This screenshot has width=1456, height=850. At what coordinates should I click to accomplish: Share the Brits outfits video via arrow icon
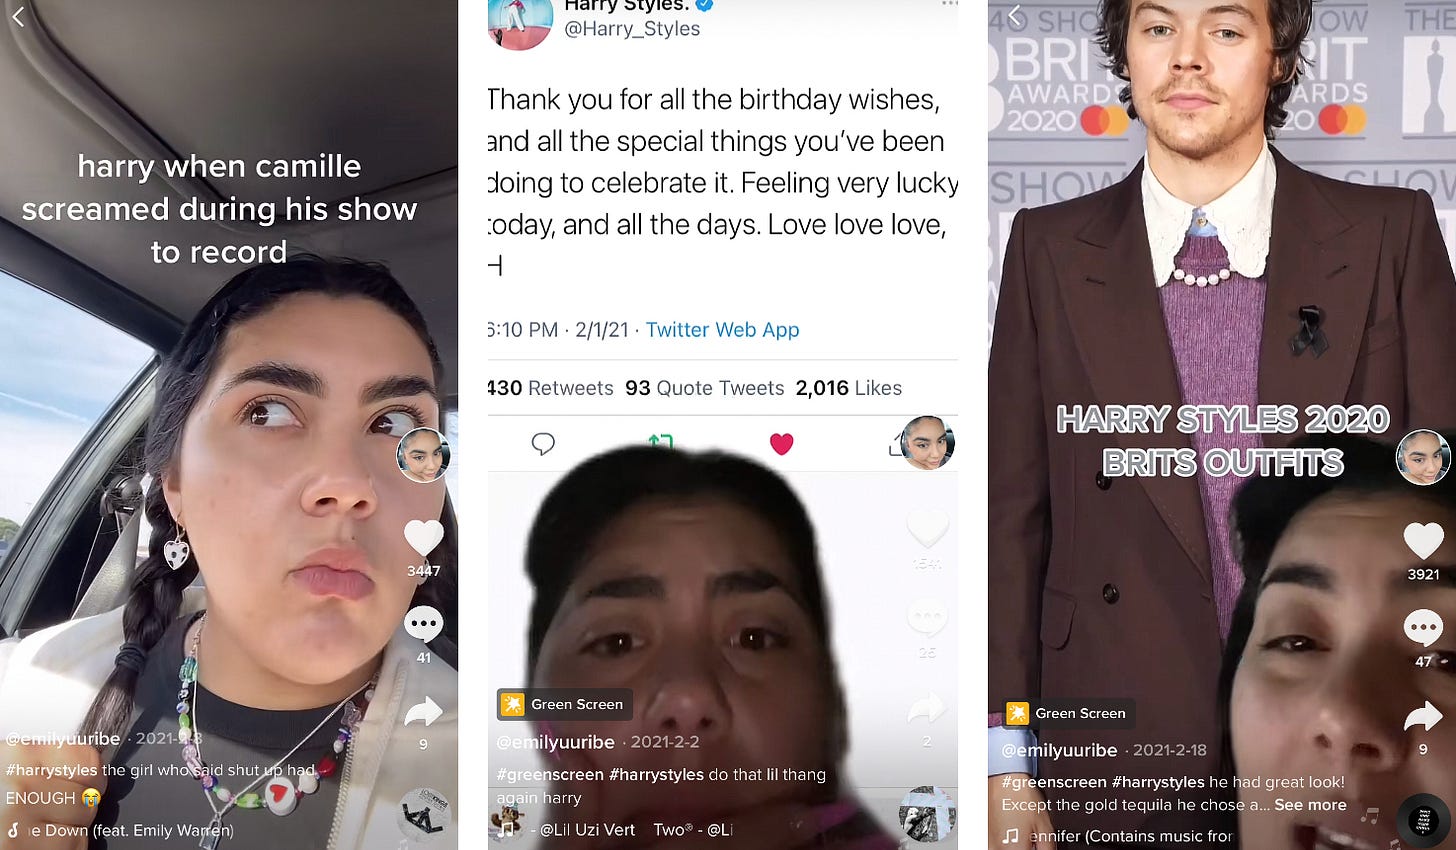(x=1423, y=717)
